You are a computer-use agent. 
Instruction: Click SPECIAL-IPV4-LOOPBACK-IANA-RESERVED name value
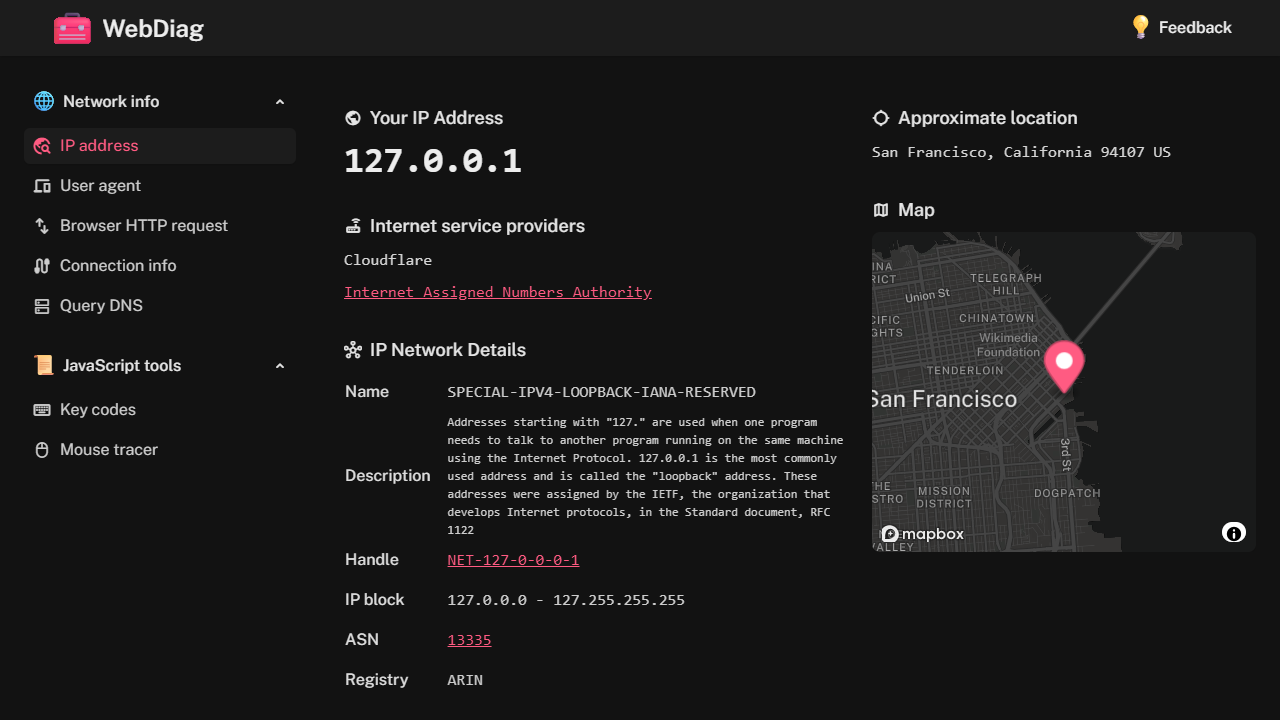coord(601,392)
